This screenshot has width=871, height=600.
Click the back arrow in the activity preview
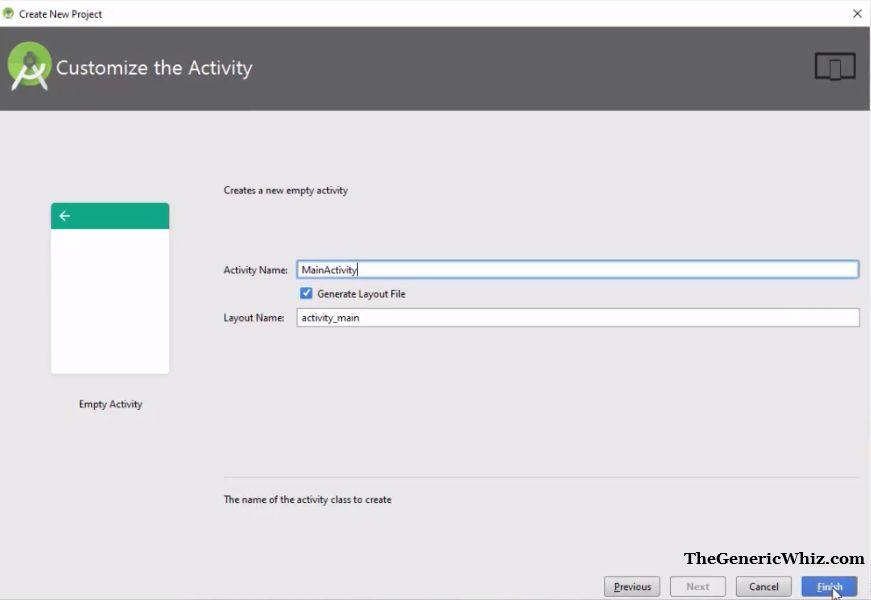click(x=64, y=216)
